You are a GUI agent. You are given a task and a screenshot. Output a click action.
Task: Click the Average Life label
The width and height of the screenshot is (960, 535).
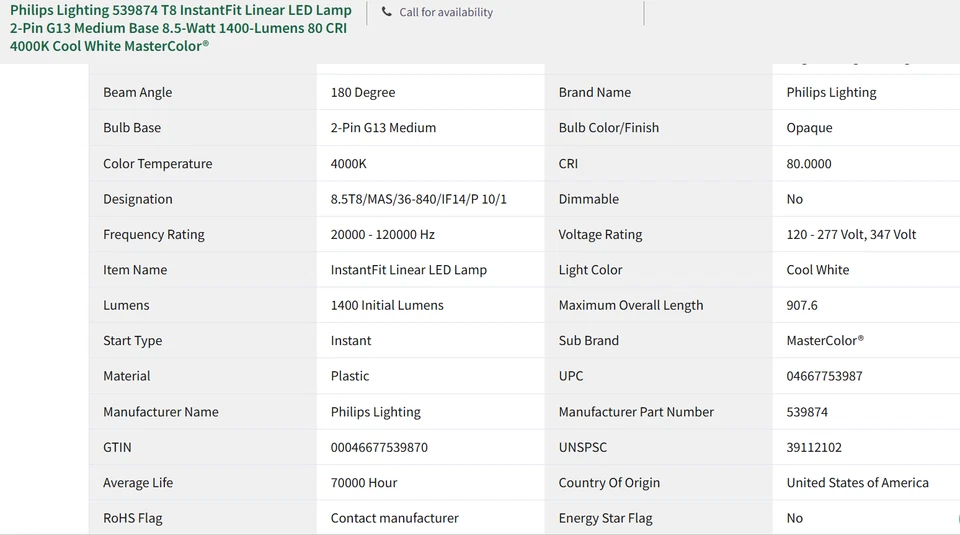138,483
